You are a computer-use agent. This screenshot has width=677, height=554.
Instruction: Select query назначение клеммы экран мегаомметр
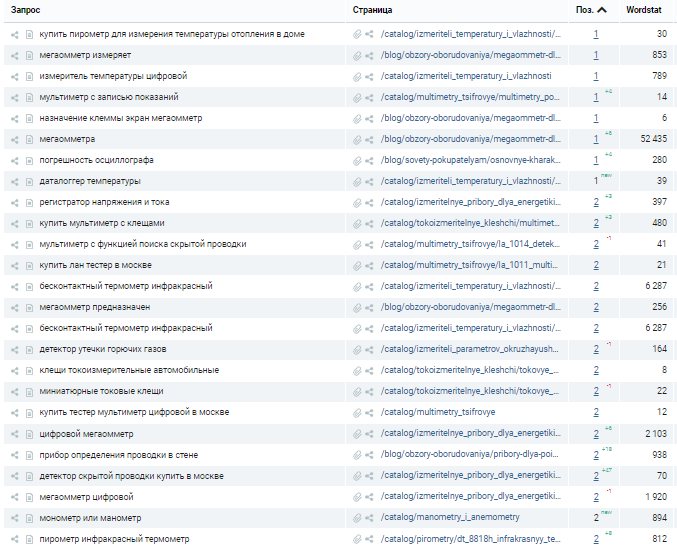click(x=120, y=118)
